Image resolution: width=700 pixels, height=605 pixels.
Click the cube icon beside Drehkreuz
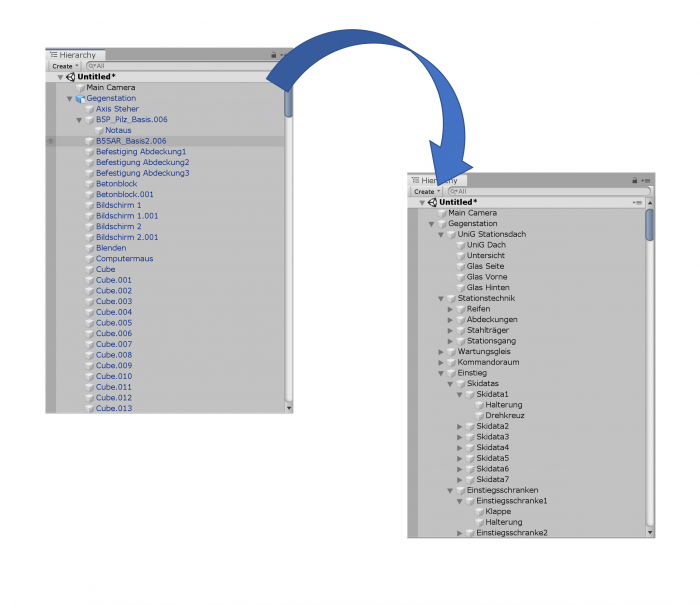click(x=479, y=415)
